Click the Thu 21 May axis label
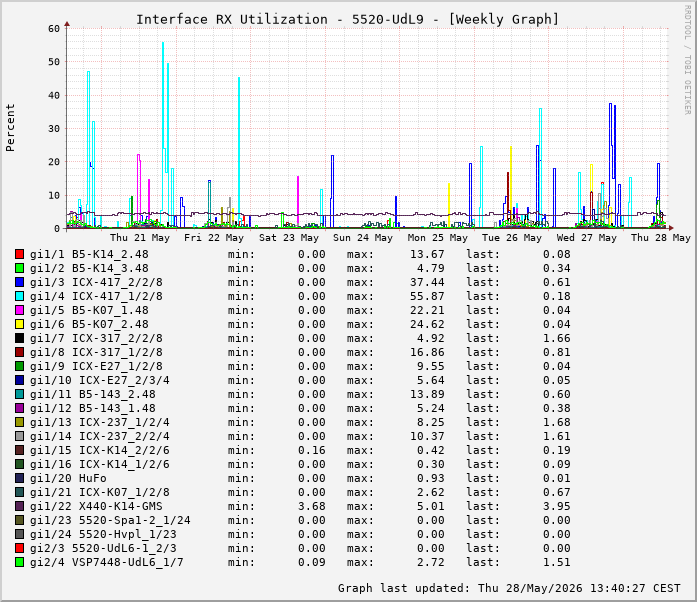This screenshot has width=697, height=602. tap(140, 238)
